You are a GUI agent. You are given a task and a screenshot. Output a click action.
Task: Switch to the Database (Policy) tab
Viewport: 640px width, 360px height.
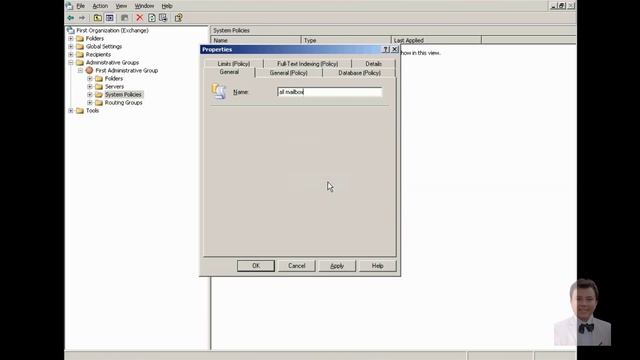click(x=360, y=73)
